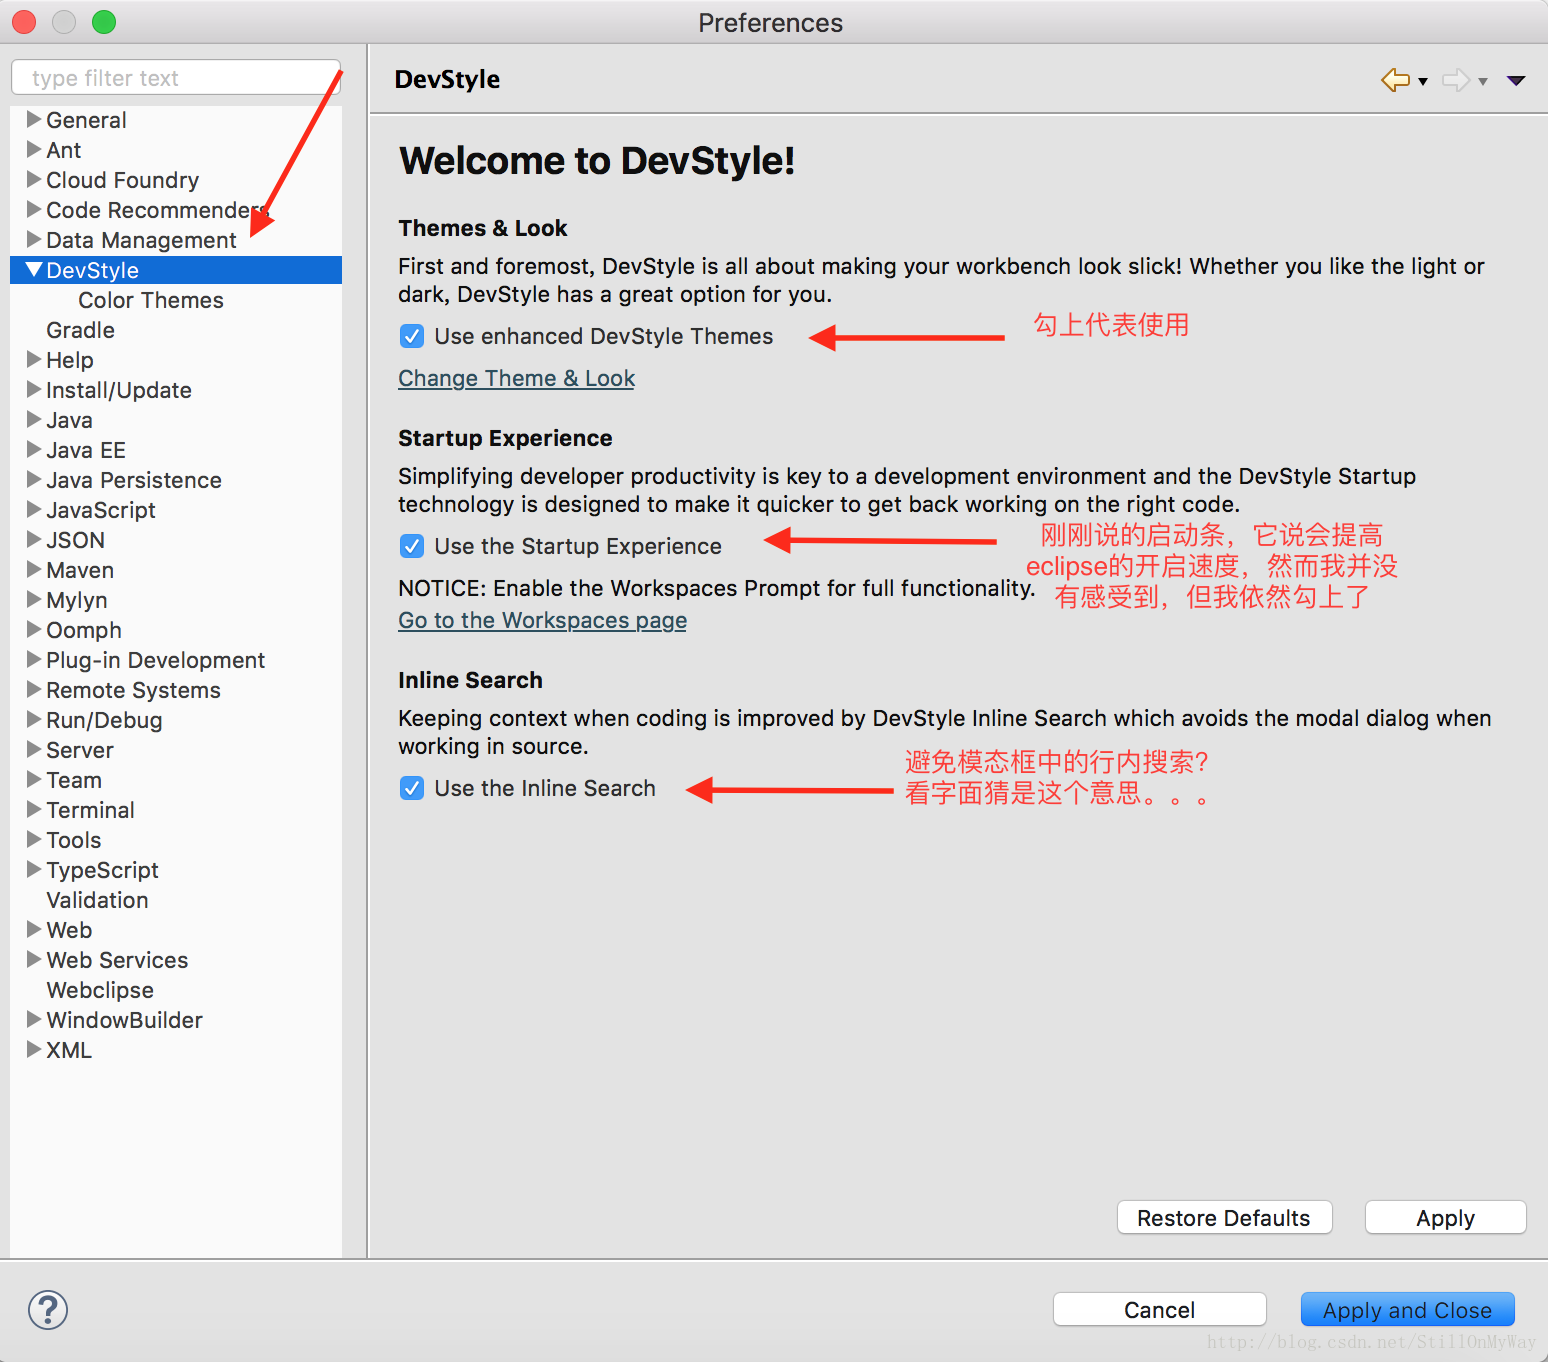Select TypeScript preferences item
1548x1362 pixels.
point(102,870)
